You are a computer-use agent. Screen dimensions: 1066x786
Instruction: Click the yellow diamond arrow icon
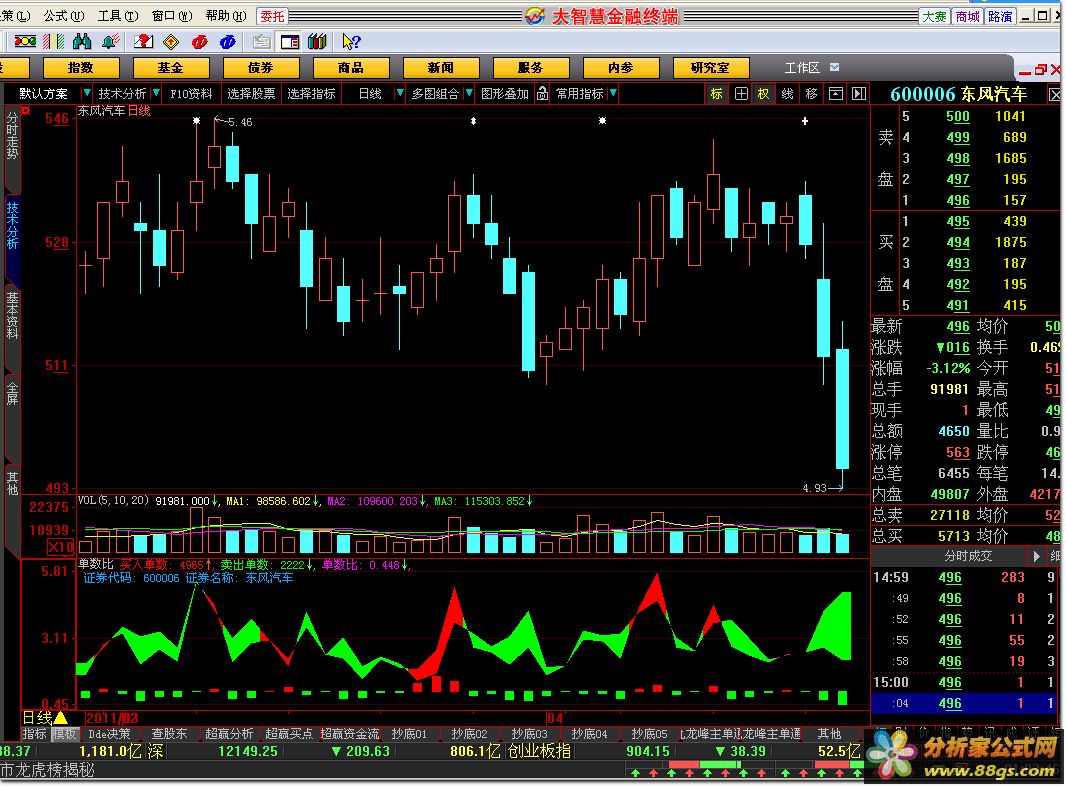[x=171, y=42]
